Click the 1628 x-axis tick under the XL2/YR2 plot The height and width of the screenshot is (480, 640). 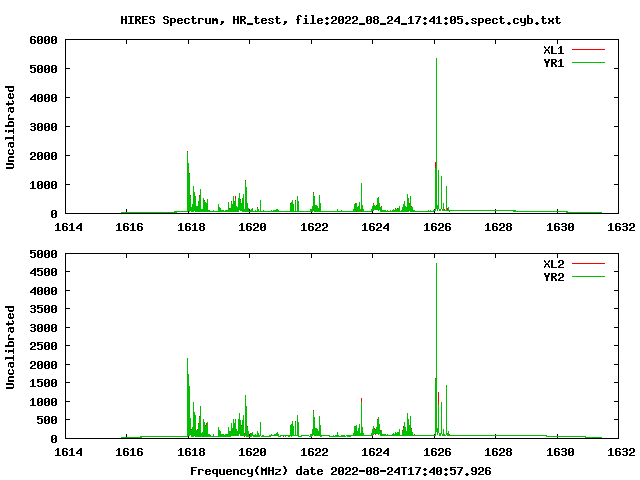point(498,452)
